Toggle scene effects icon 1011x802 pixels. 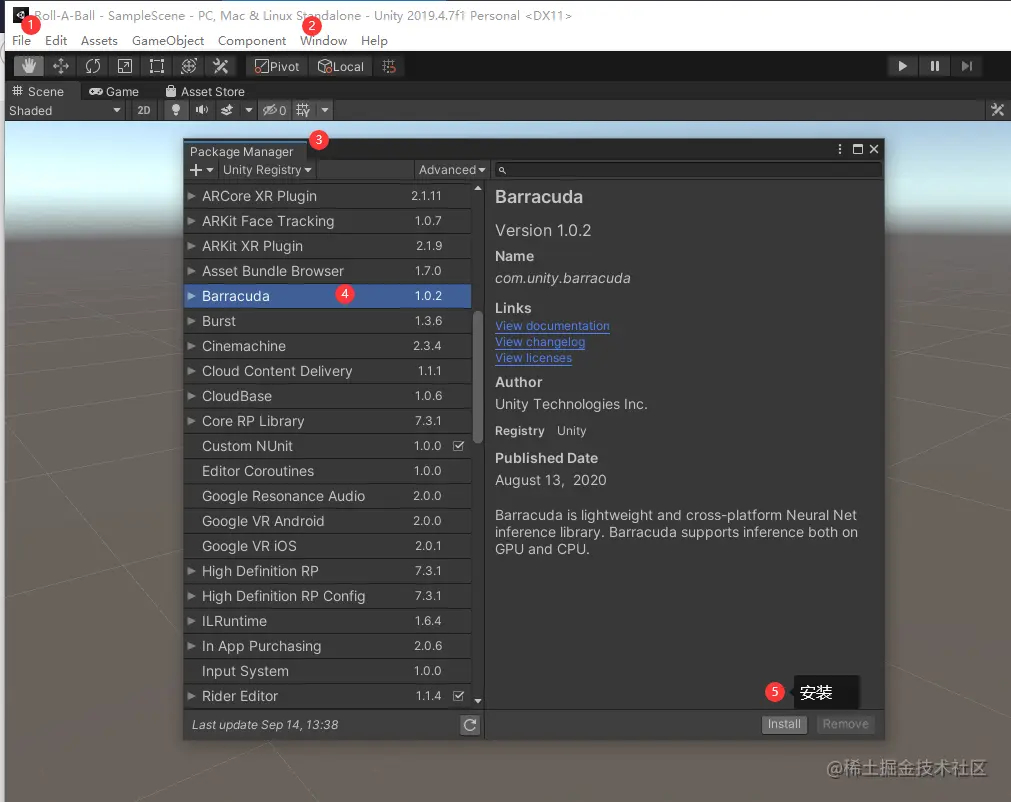click(227, 110)
